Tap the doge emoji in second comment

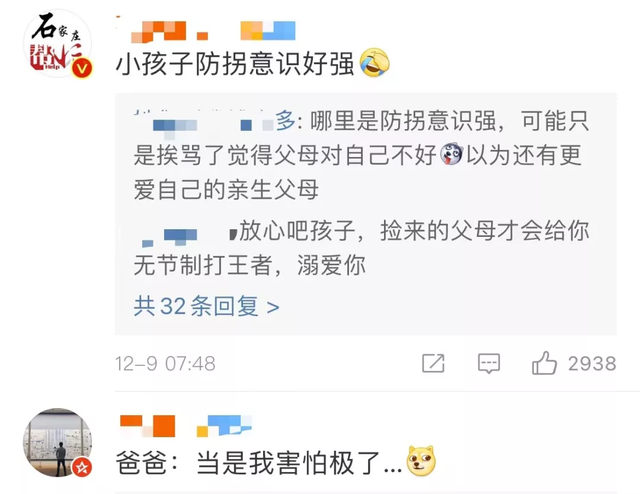click(x=421, y=461)
